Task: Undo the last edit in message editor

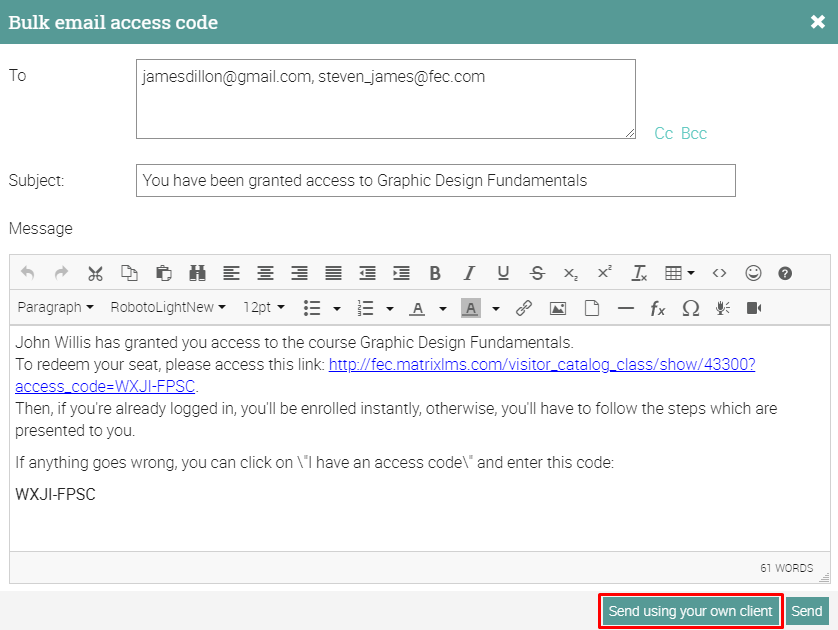Action: point(28,273)
